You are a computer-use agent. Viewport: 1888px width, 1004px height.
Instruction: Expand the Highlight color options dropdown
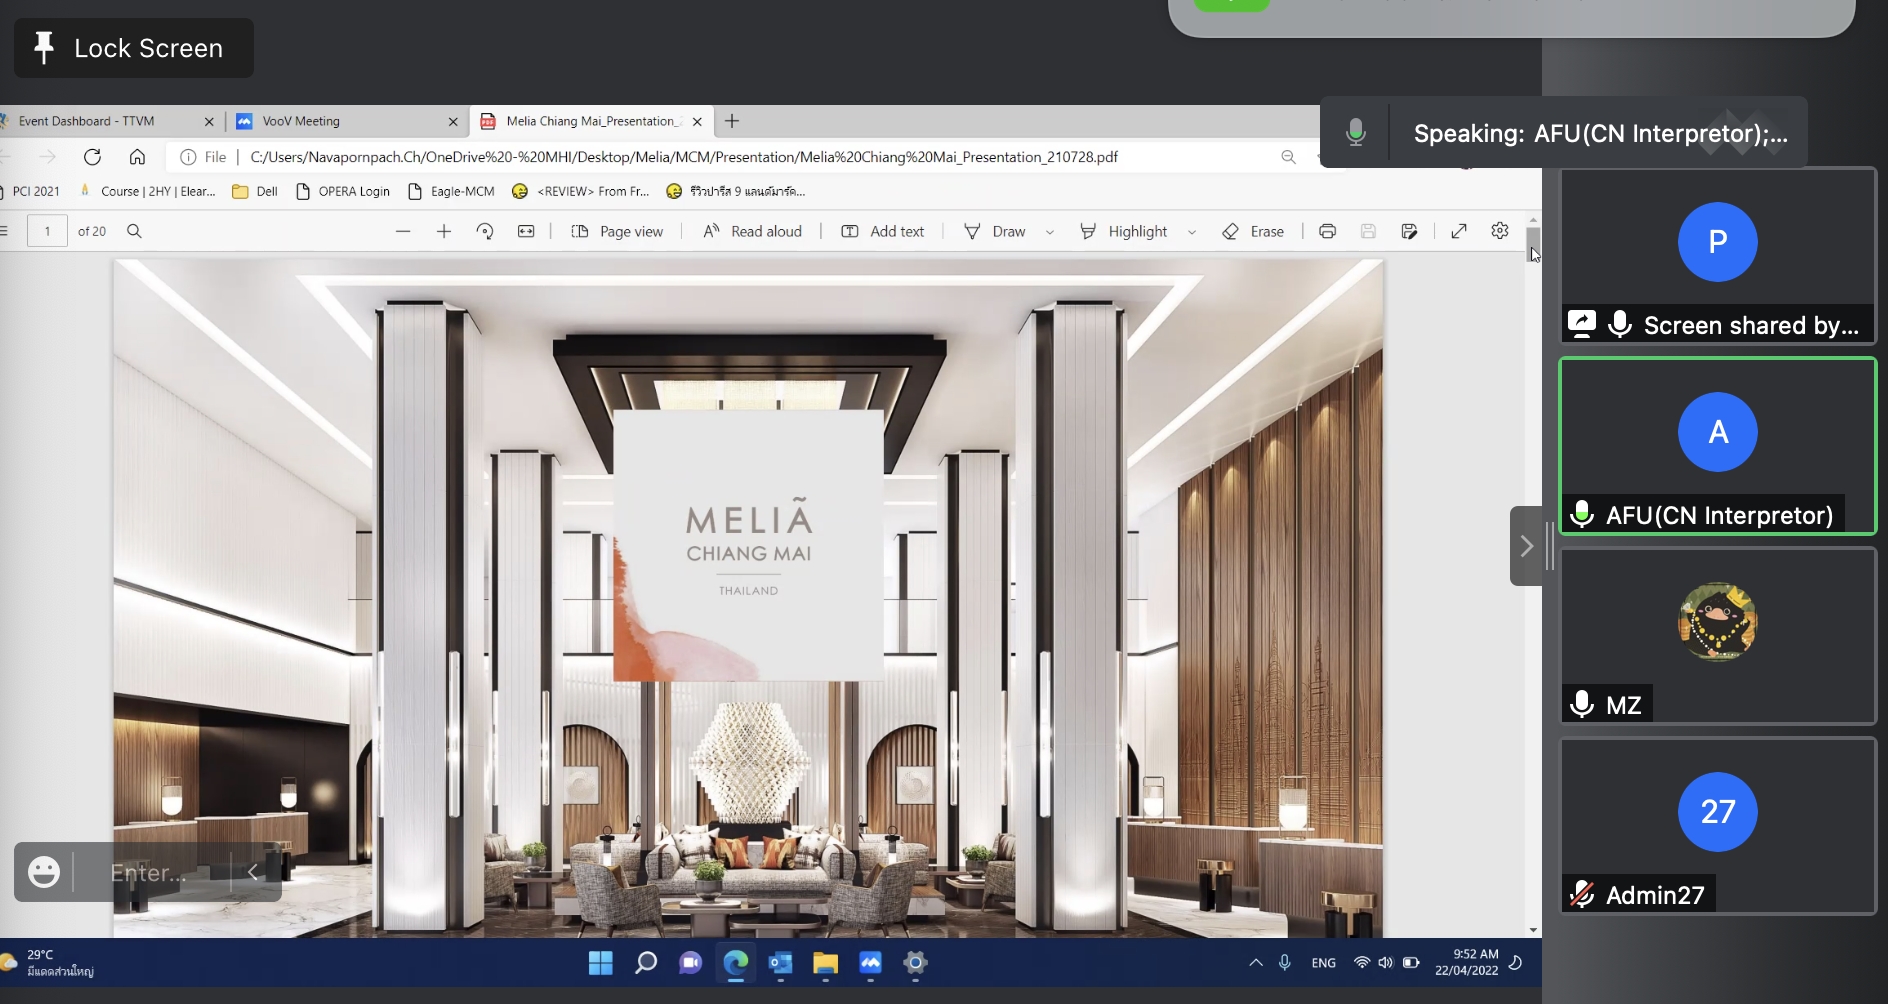(x=1192, y=232)
